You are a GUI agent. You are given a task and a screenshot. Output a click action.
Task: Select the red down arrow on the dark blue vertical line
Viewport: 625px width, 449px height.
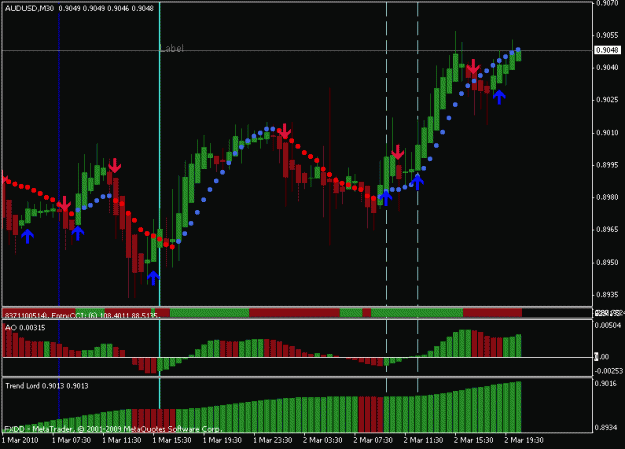click(64, 204)
